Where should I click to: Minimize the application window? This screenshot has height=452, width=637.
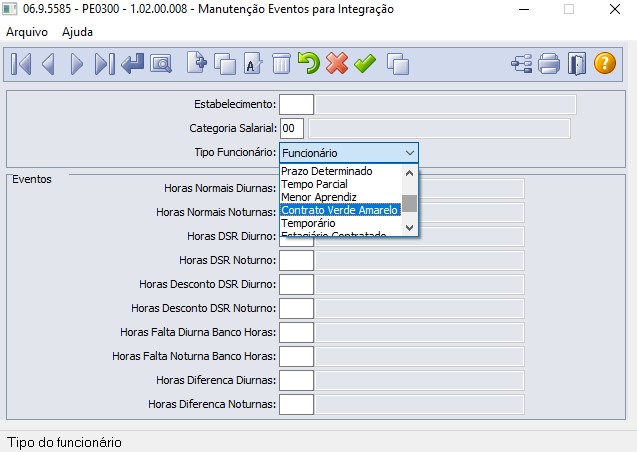point(524,9)
